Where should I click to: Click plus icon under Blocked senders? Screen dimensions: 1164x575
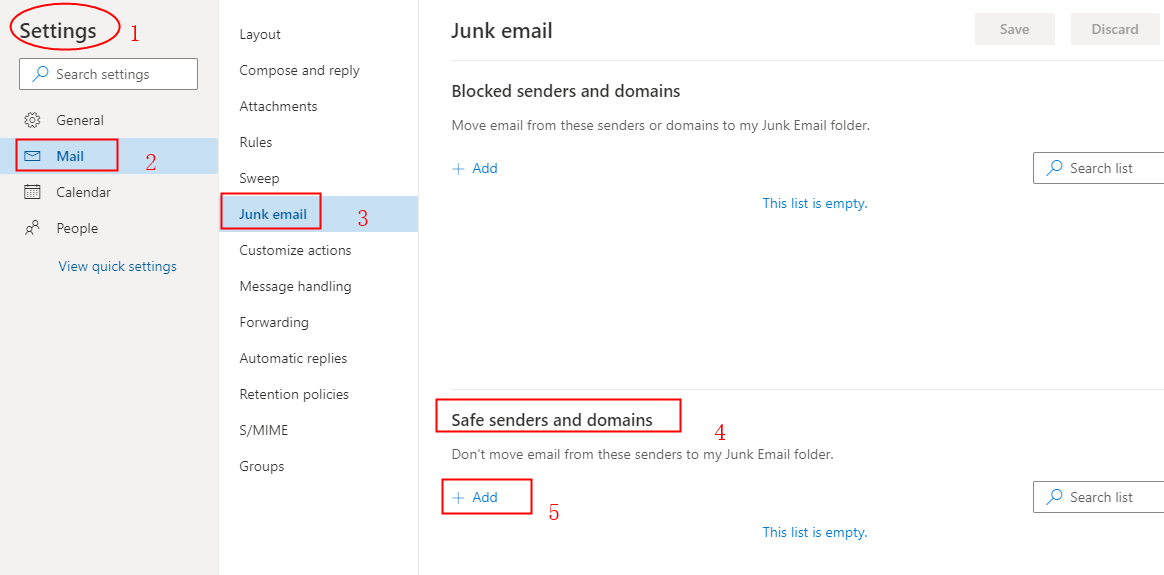point(458,168)
